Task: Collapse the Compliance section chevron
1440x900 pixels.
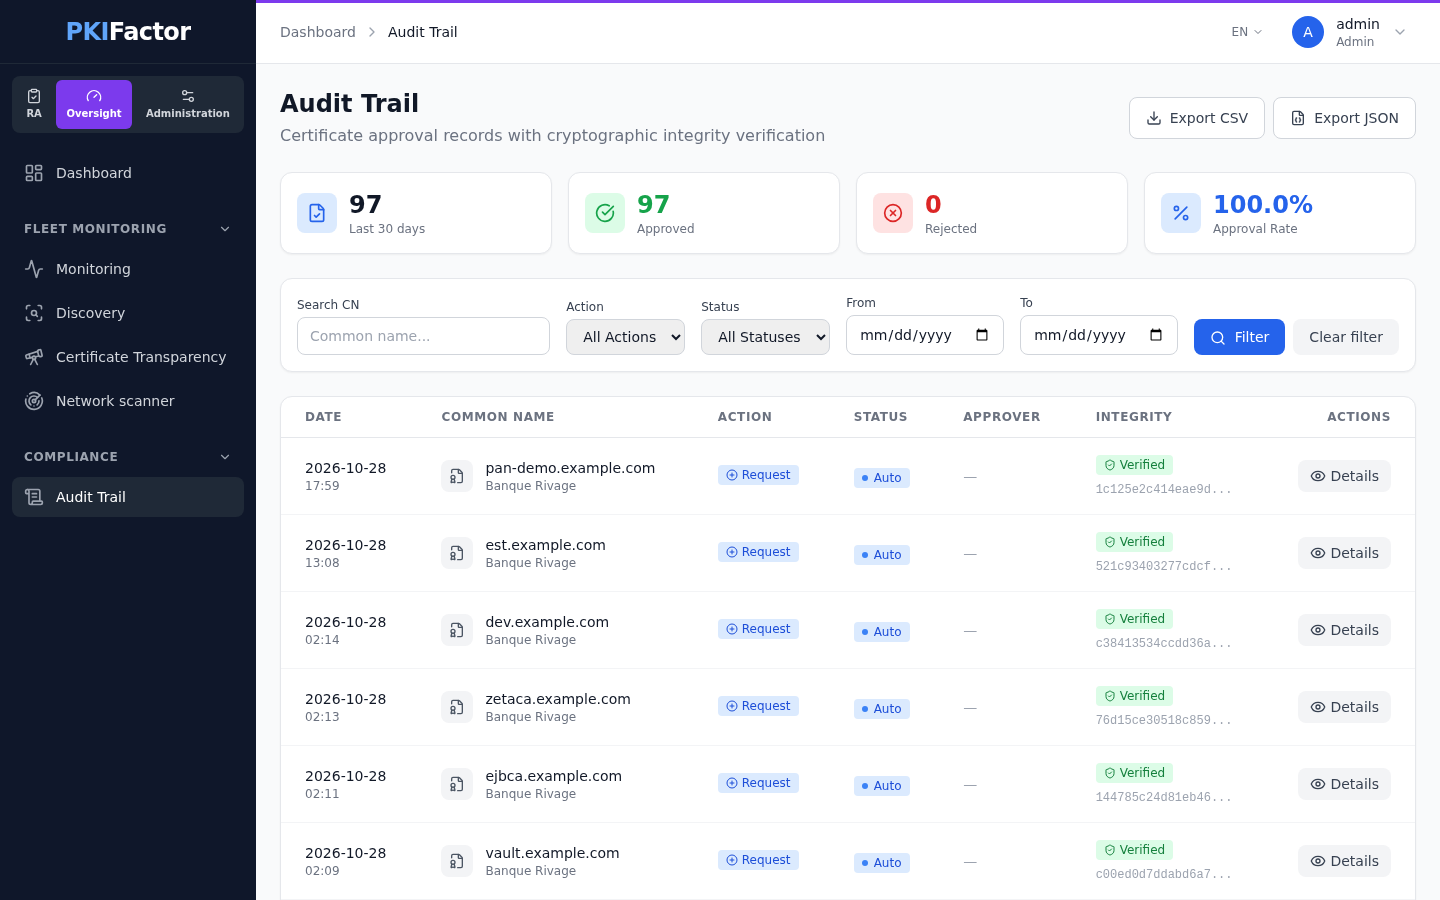Action: point(225,457)
